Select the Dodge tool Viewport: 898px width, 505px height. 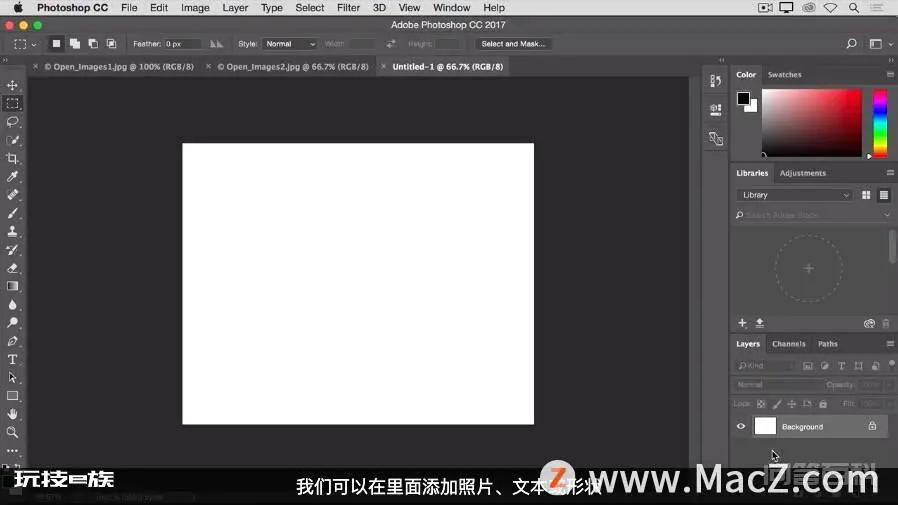click(x=12, y=323)
